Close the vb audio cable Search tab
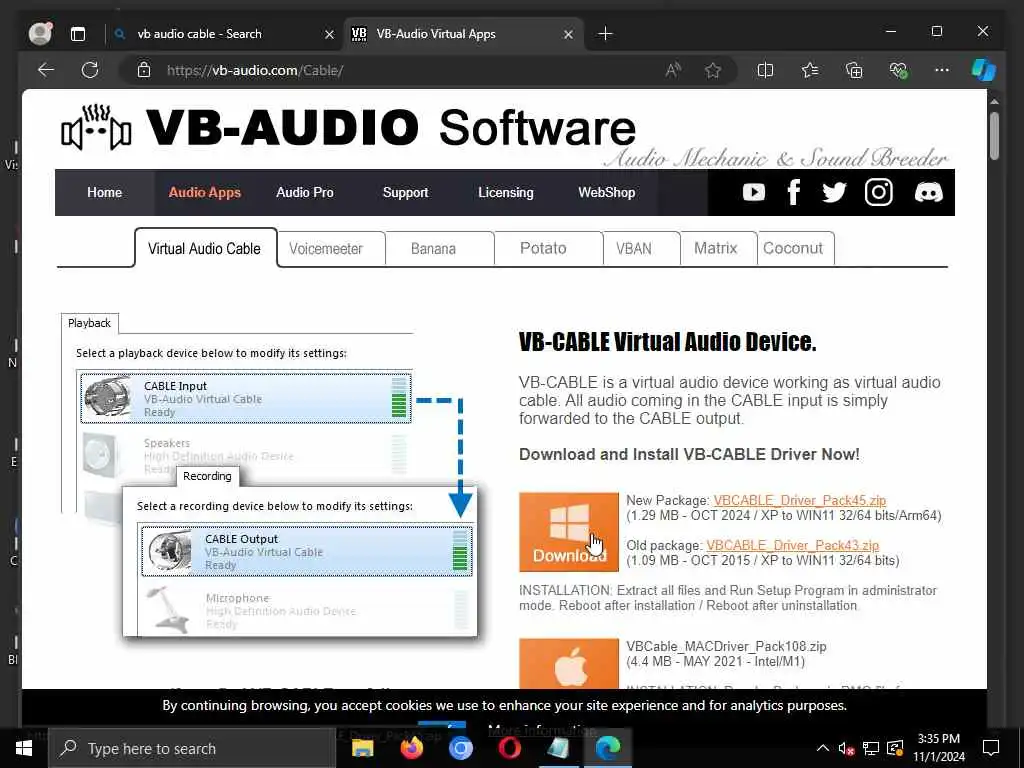 pos(329,34)
